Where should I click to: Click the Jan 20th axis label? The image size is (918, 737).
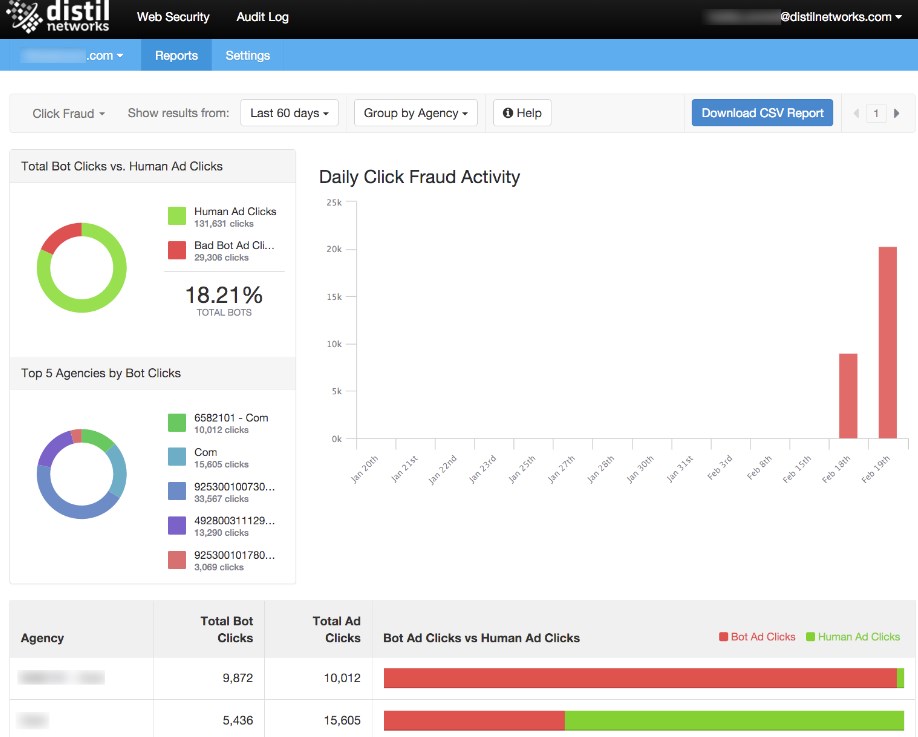pyautogui.click(x=364, y=469)
